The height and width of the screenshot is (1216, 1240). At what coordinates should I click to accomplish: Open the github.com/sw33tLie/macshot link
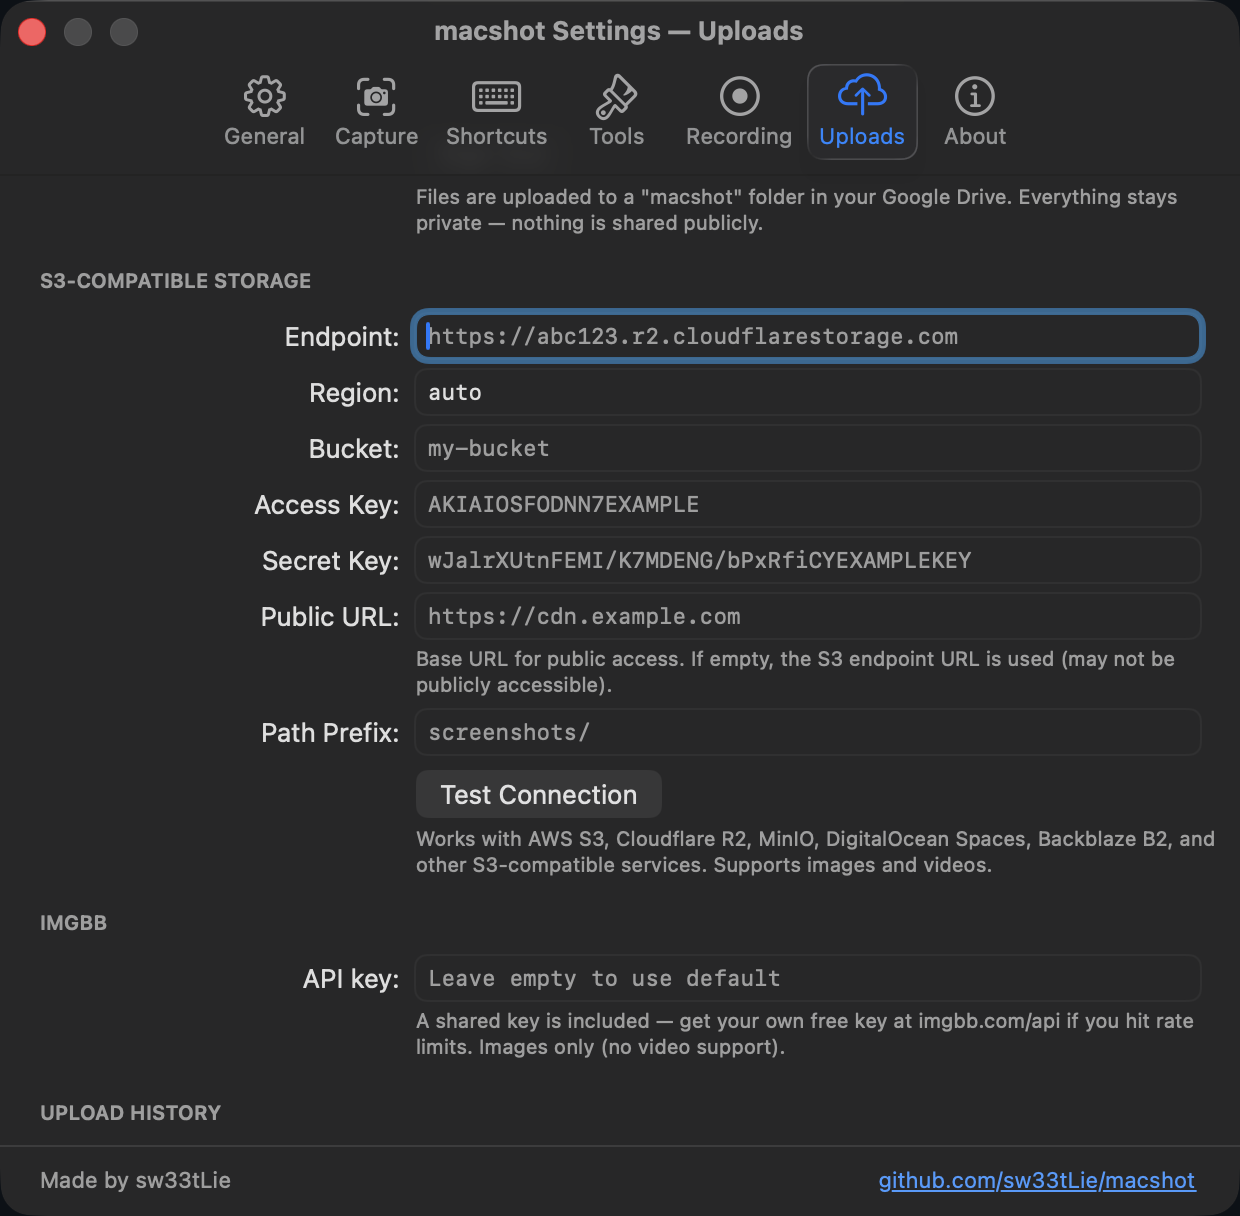point(1037,1181)
